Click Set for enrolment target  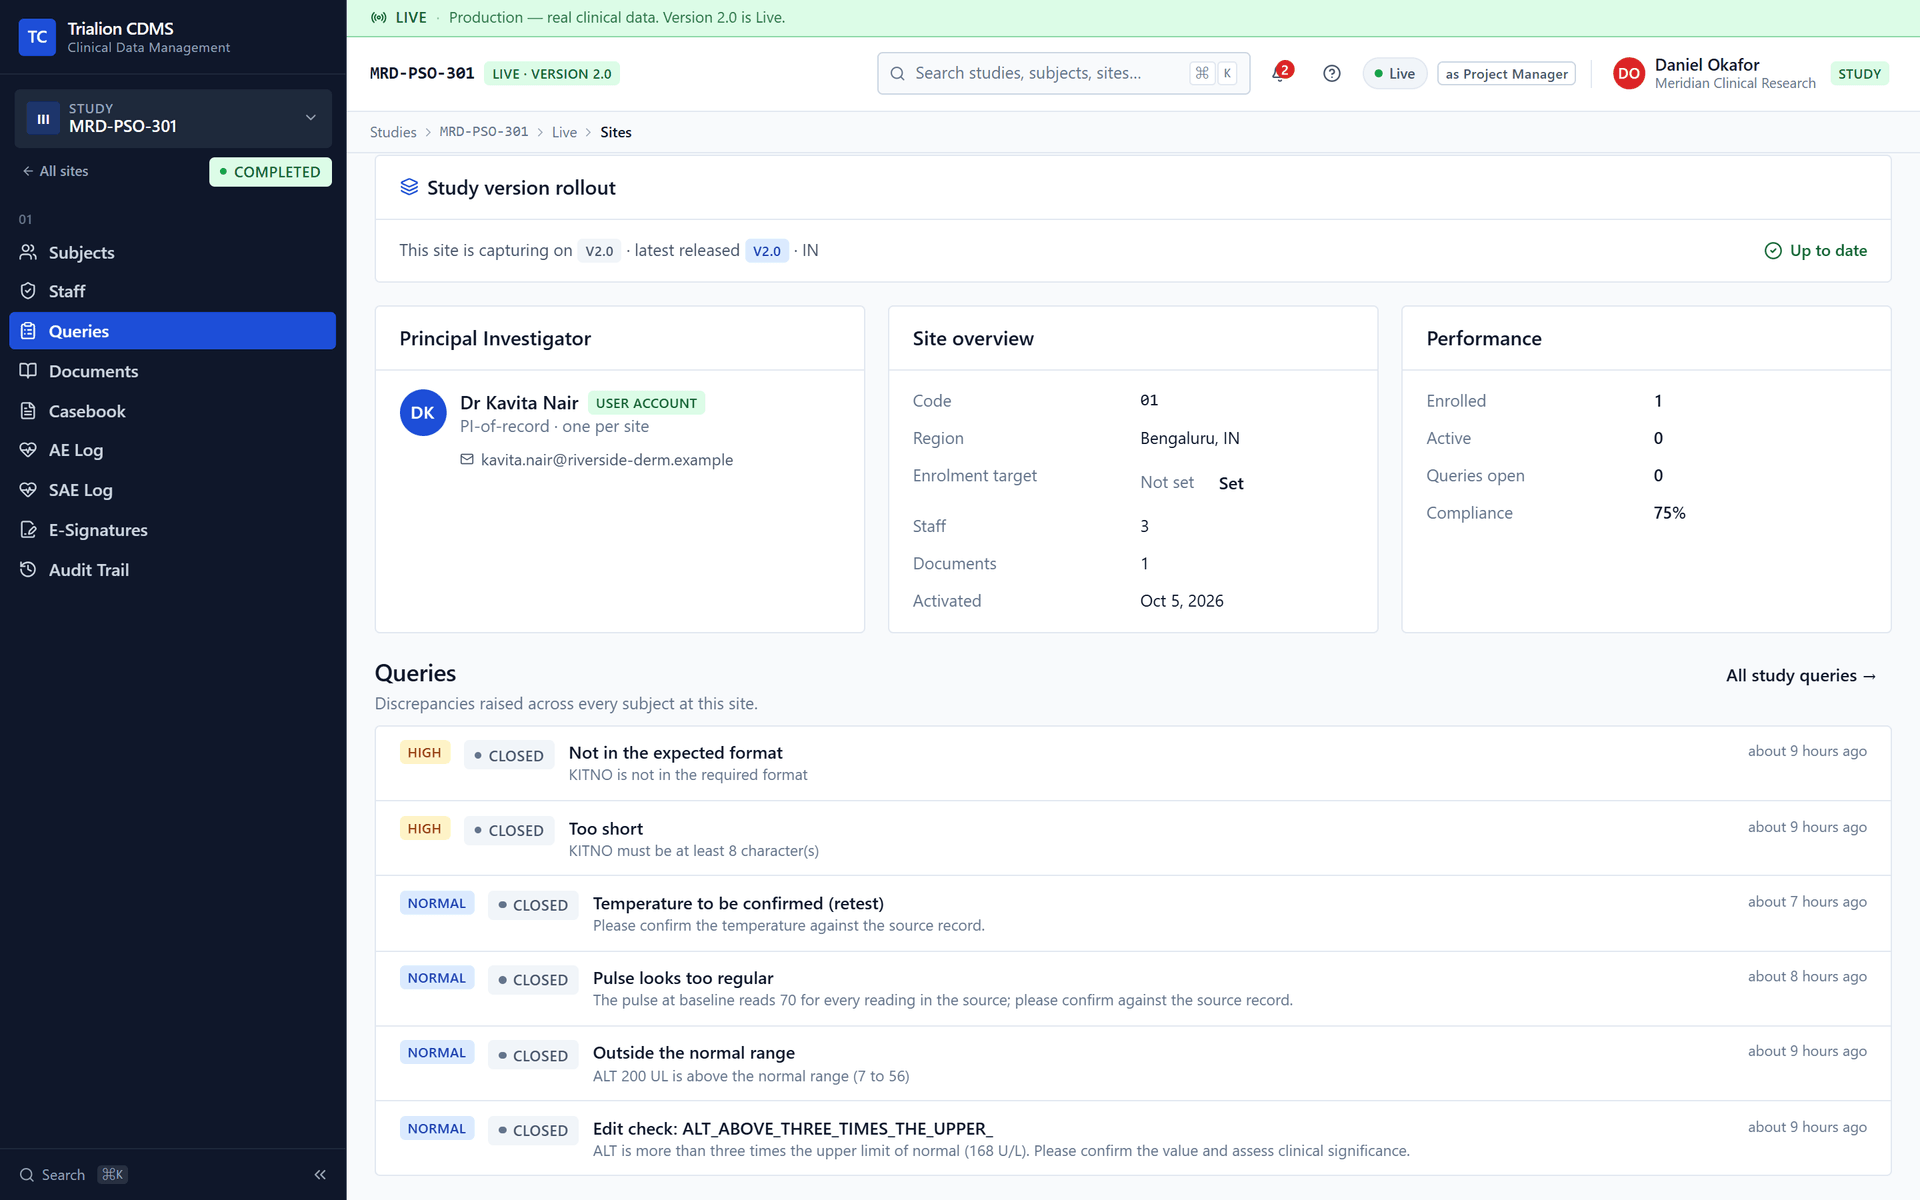click(1231, 483)
